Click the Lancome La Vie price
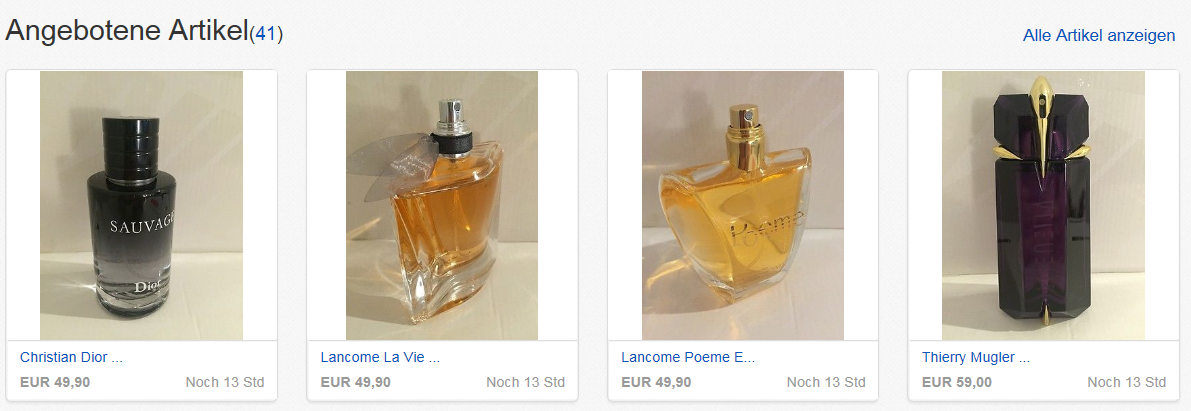 coord(355,382)
